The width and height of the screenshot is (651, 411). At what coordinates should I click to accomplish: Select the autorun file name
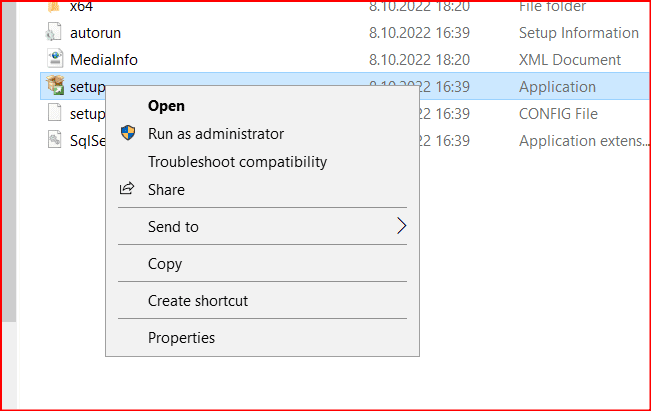[96, 33]
